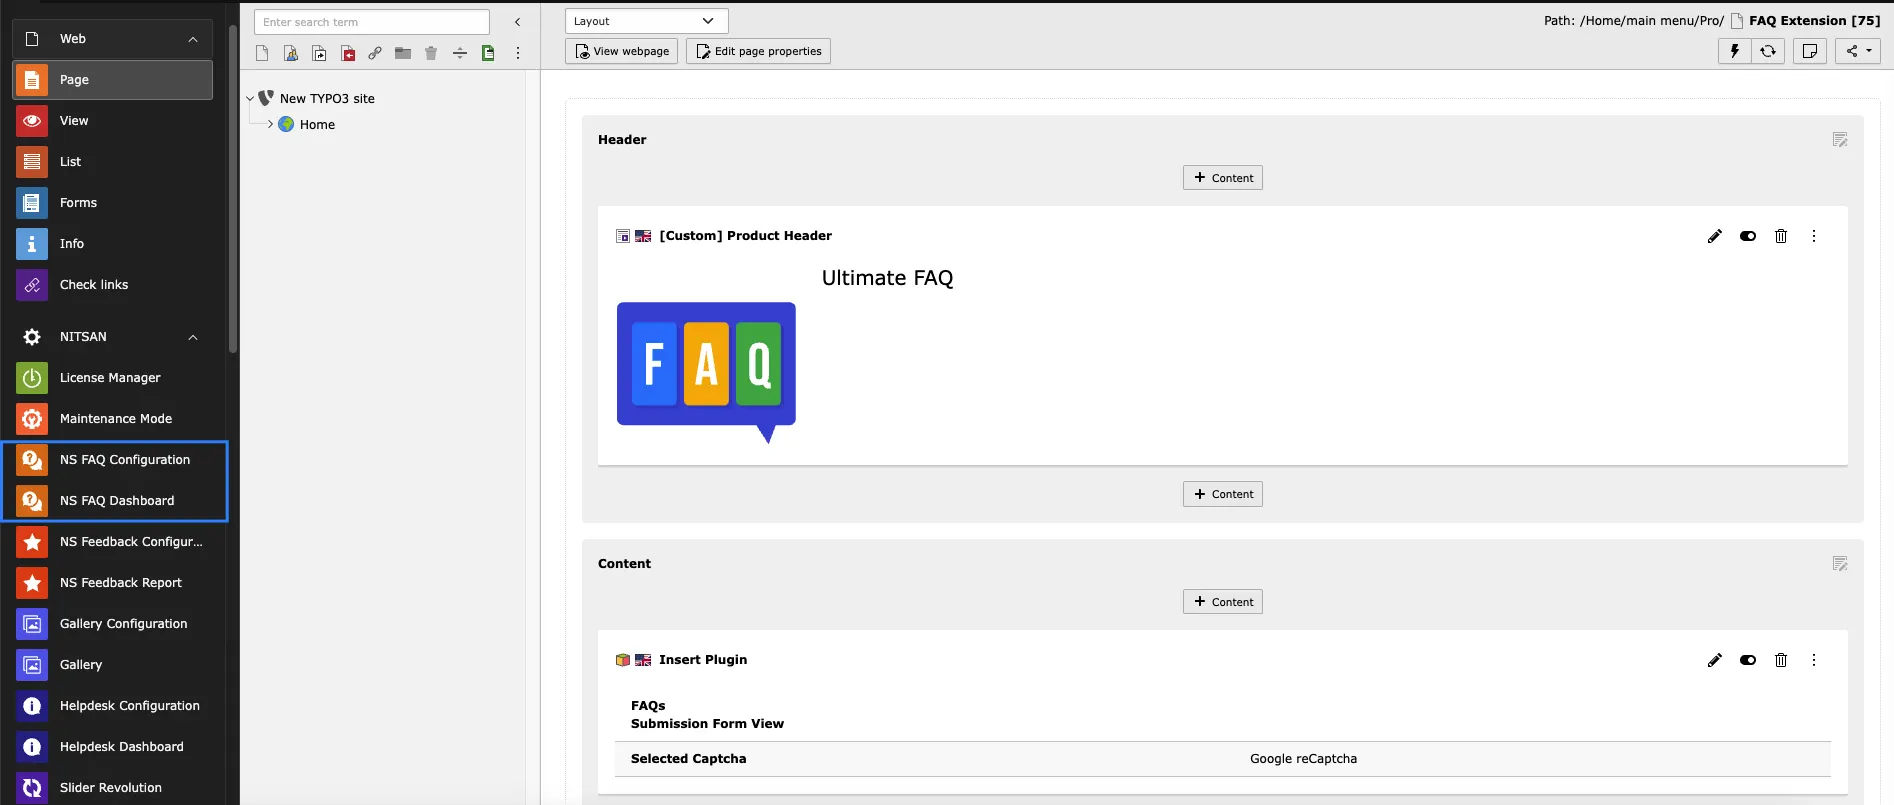Open the share dropdown
The image size is (1894, 805).
coord(1858,51)
